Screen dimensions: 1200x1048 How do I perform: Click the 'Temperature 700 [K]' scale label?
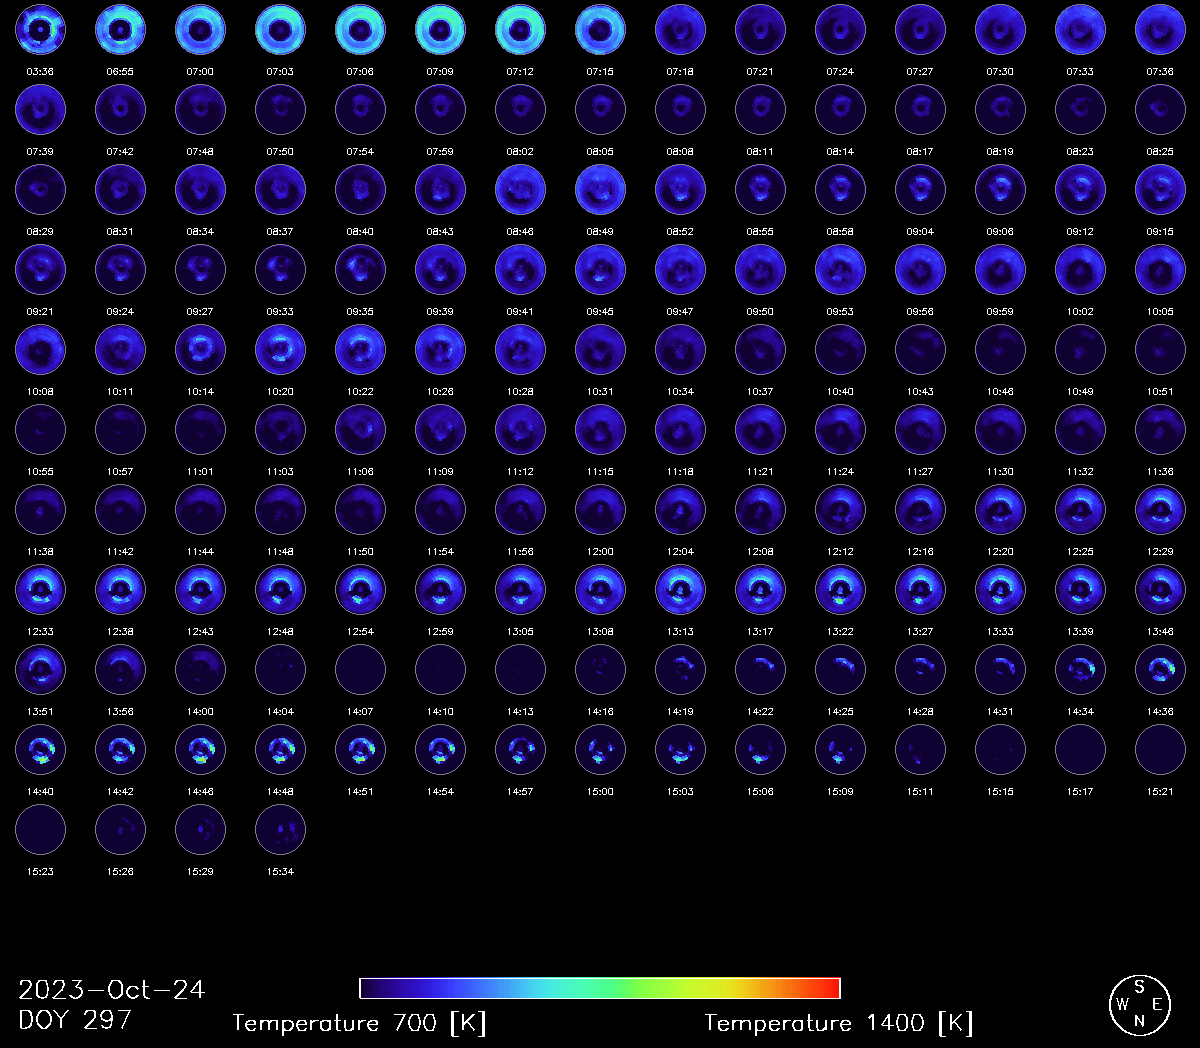(359, 1023)
